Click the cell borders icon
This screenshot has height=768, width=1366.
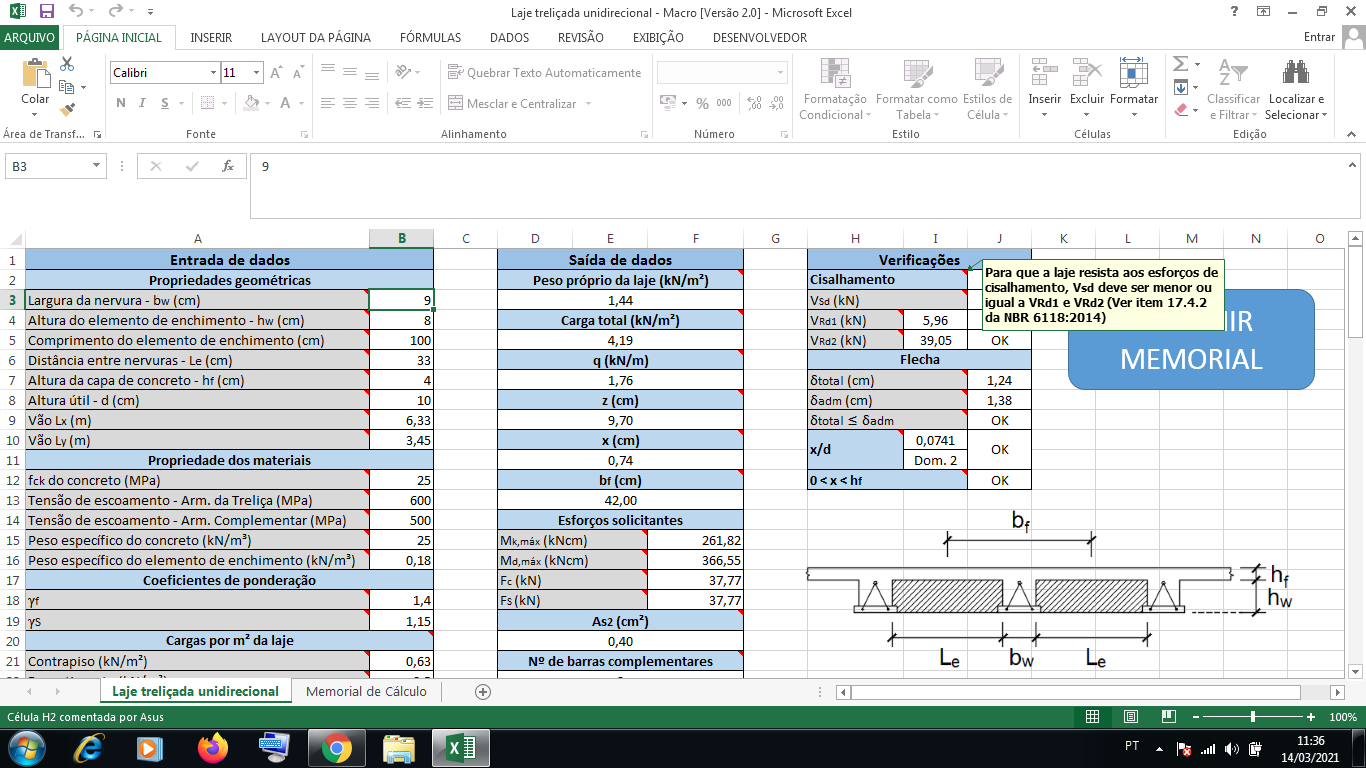click(209, 103)
